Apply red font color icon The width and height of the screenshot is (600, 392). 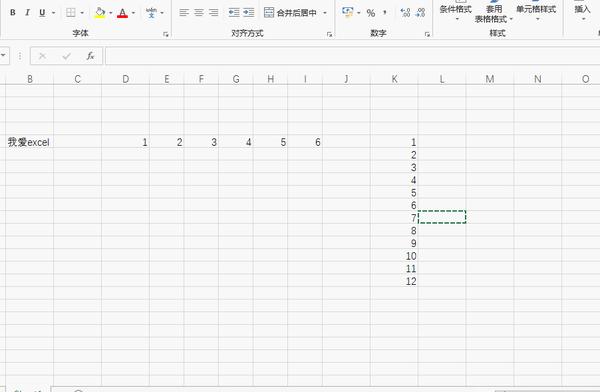coord(122,13)
